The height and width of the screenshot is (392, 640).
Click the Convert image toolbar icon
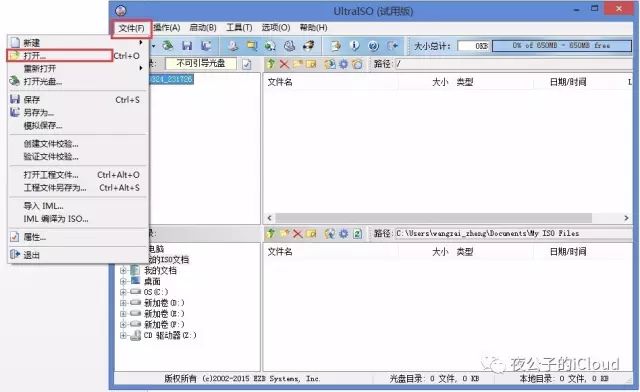[270, 45]
